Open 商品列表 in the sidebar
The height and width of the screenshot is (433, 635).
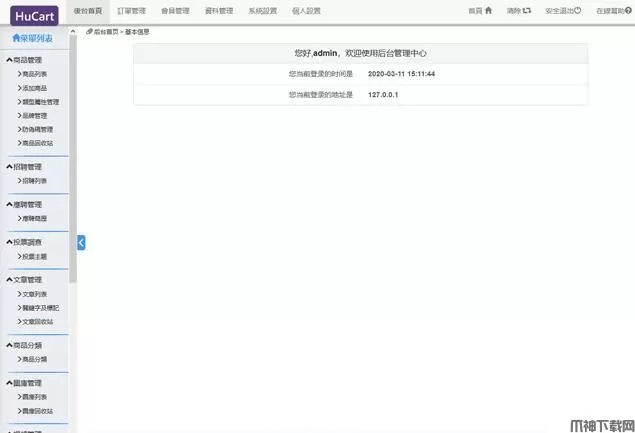(32, 74)
